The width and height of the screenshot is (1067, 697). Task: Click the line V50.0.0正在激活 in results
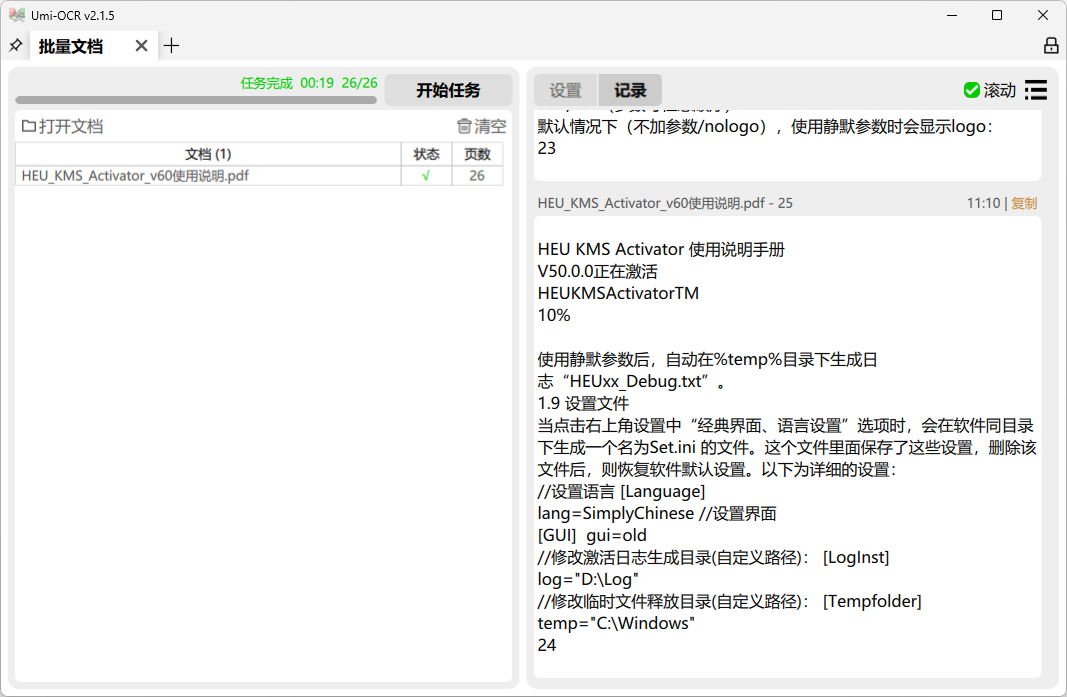597,272
